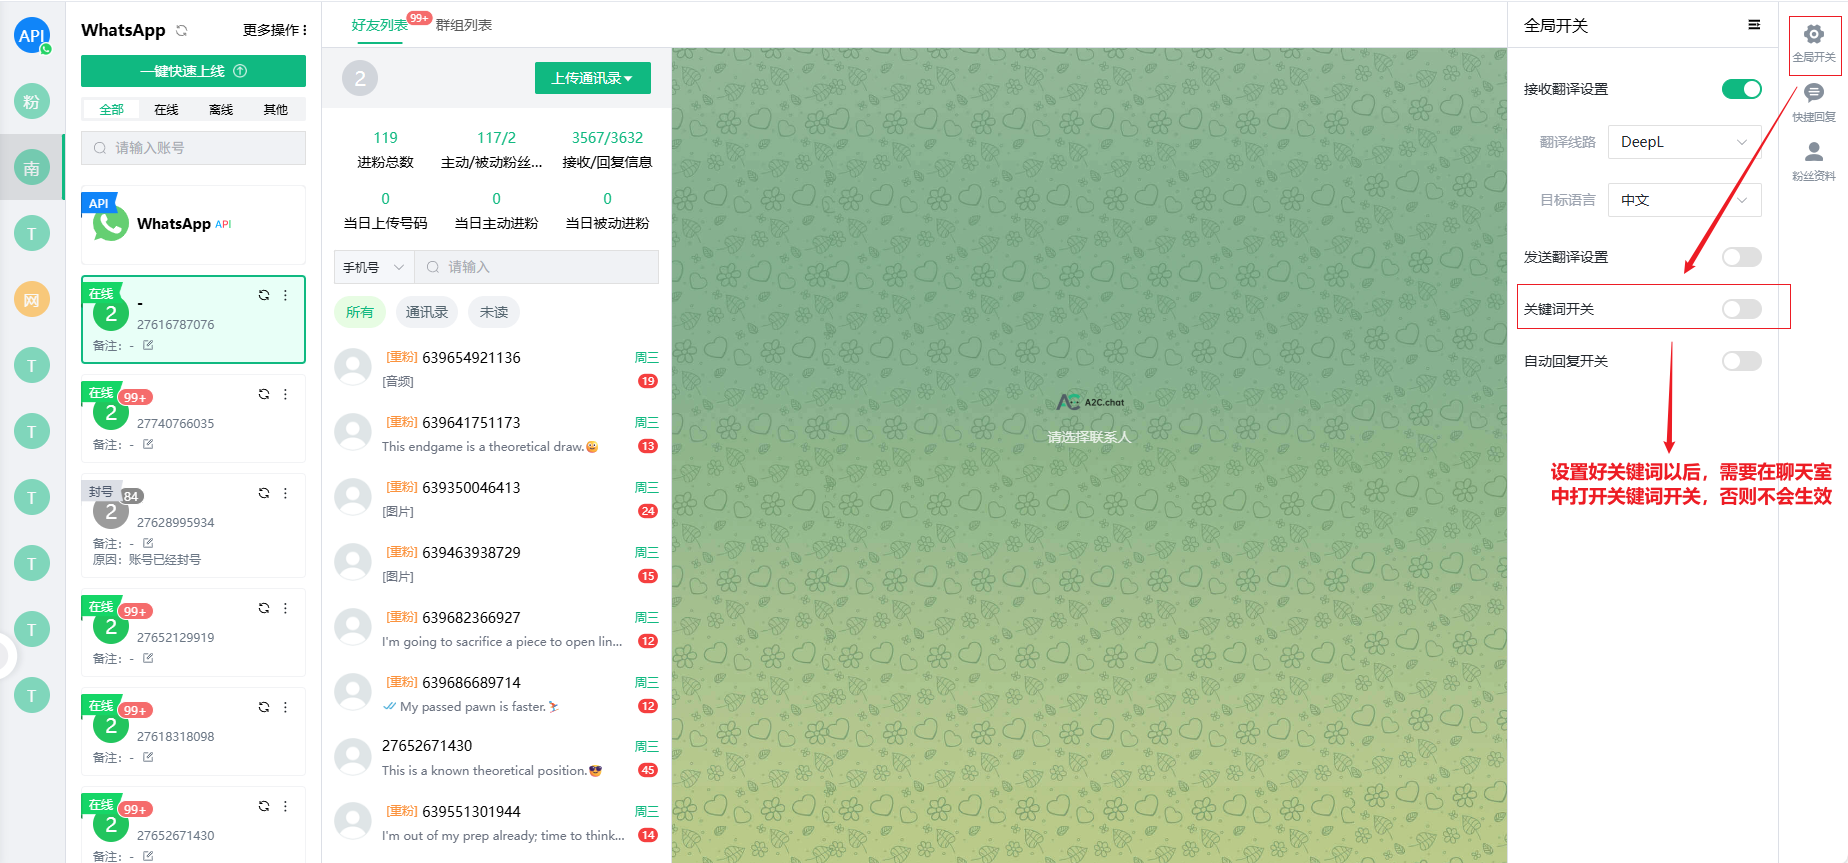The width and height of the screenshot is (1848, 863).
Task: Turn on the 自动回复开关 toggle
Action: tap(1741, 361)
